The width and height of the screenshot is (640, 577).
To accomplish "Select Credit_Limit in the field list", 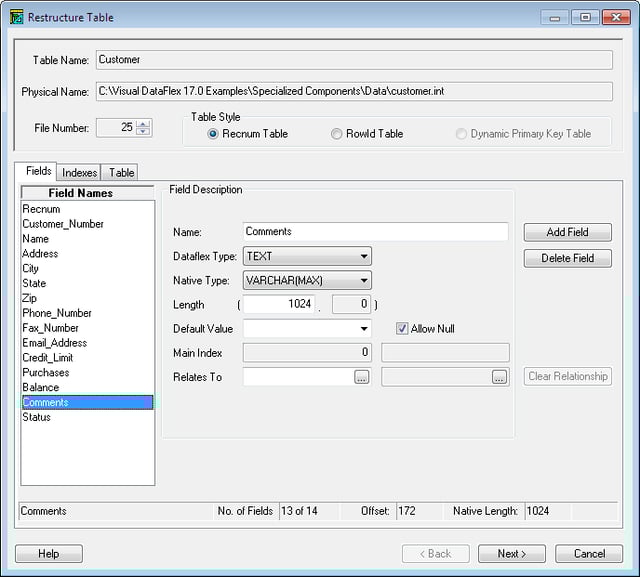I will tap(88, 357).
